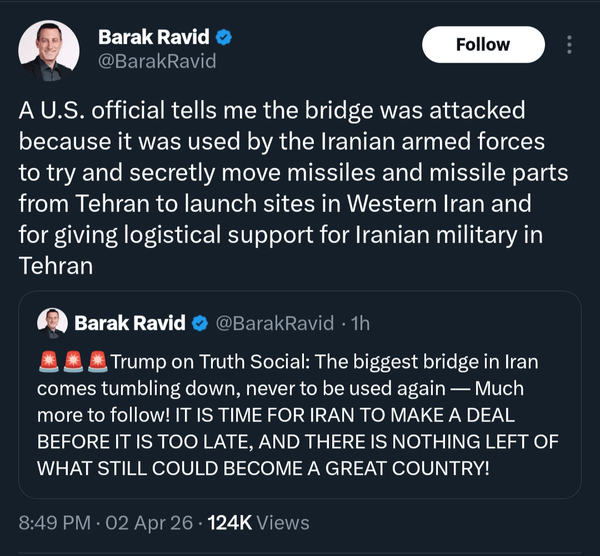Open Barak Ravid's profile picture
The image size is (600, 556).
tap(46, 51)
